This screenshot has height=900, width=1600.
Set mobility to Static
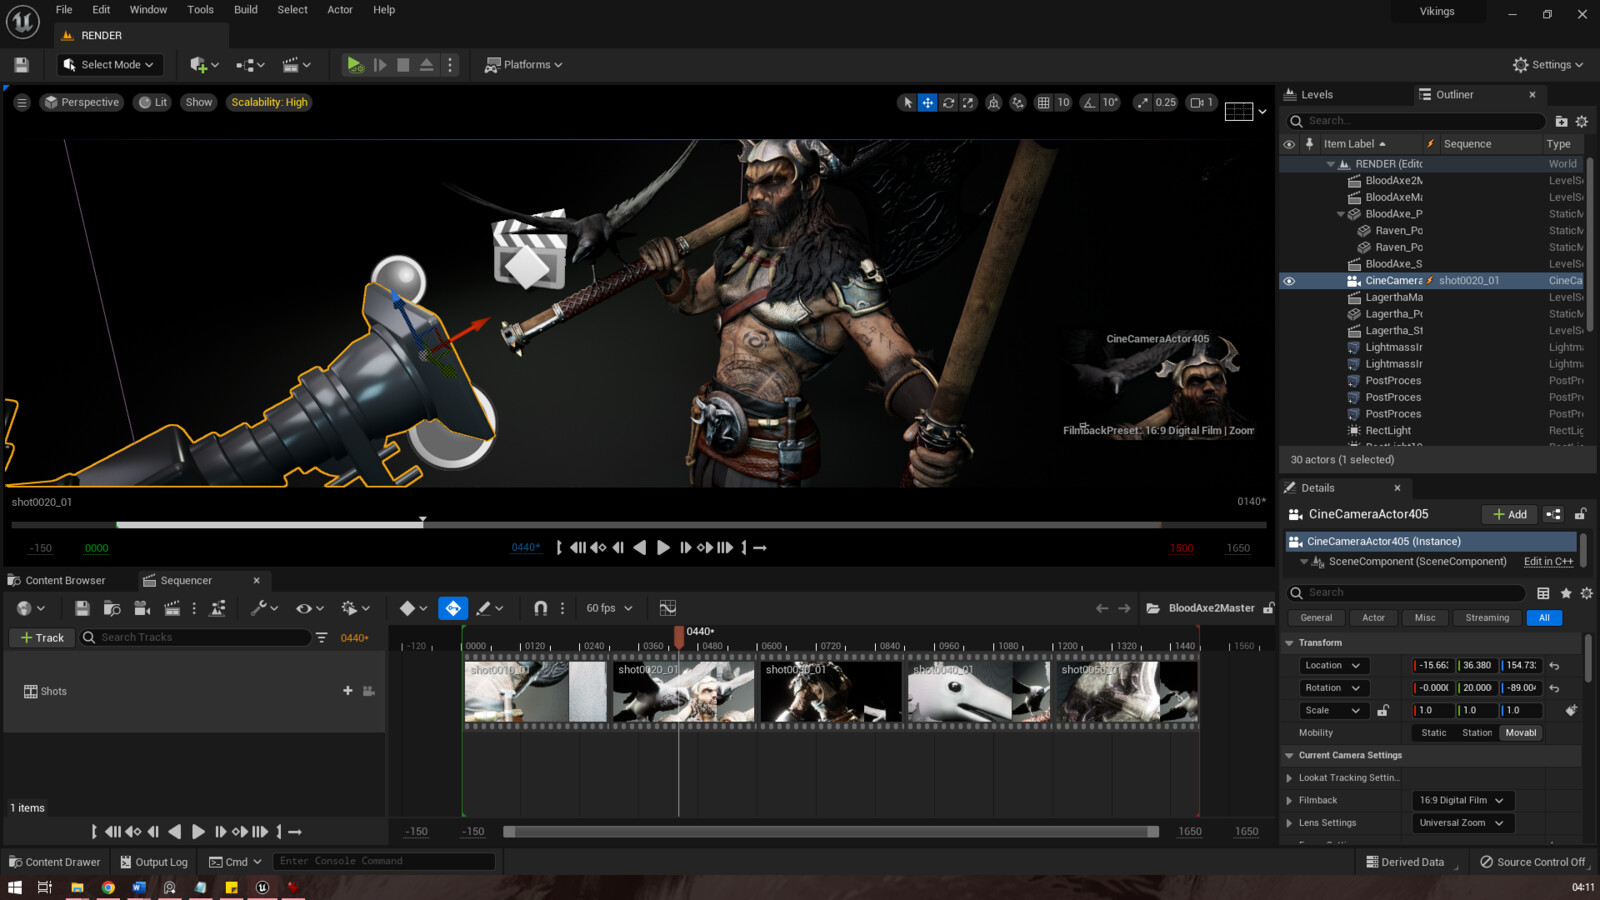(x=1433, y=733)
